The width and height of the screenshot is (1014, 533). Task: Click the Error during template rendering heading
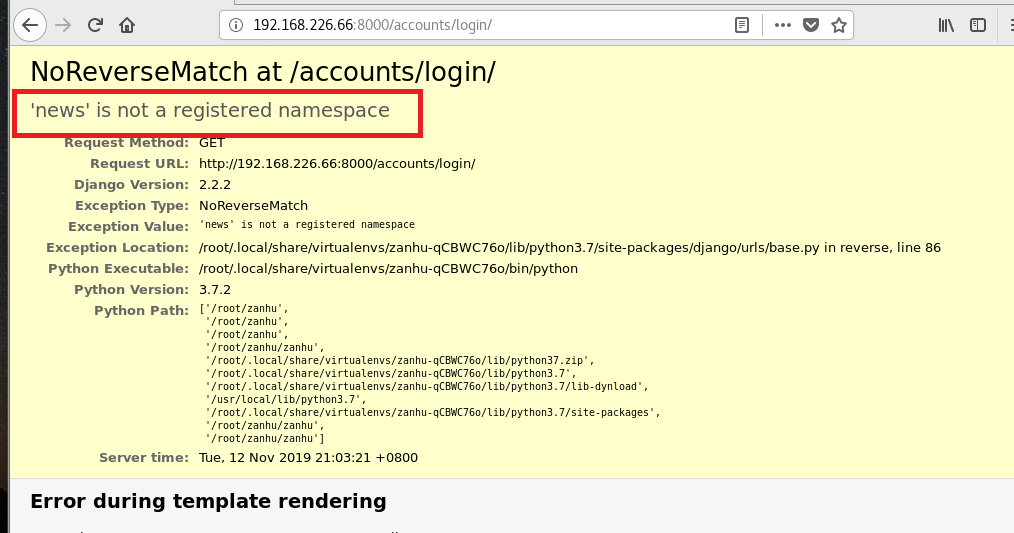[x=208, y=501]
